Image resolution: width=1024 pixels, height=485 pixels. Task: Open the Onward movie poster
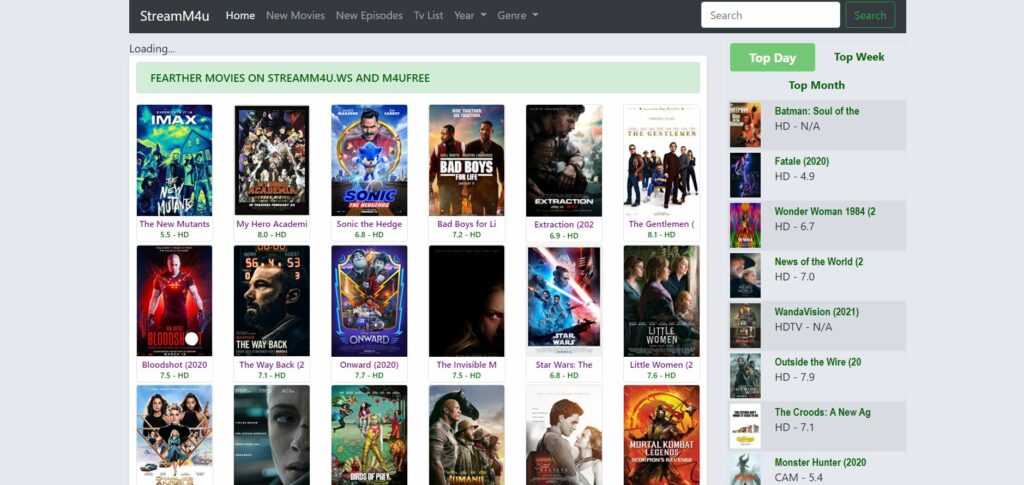[x=369, y=301]
